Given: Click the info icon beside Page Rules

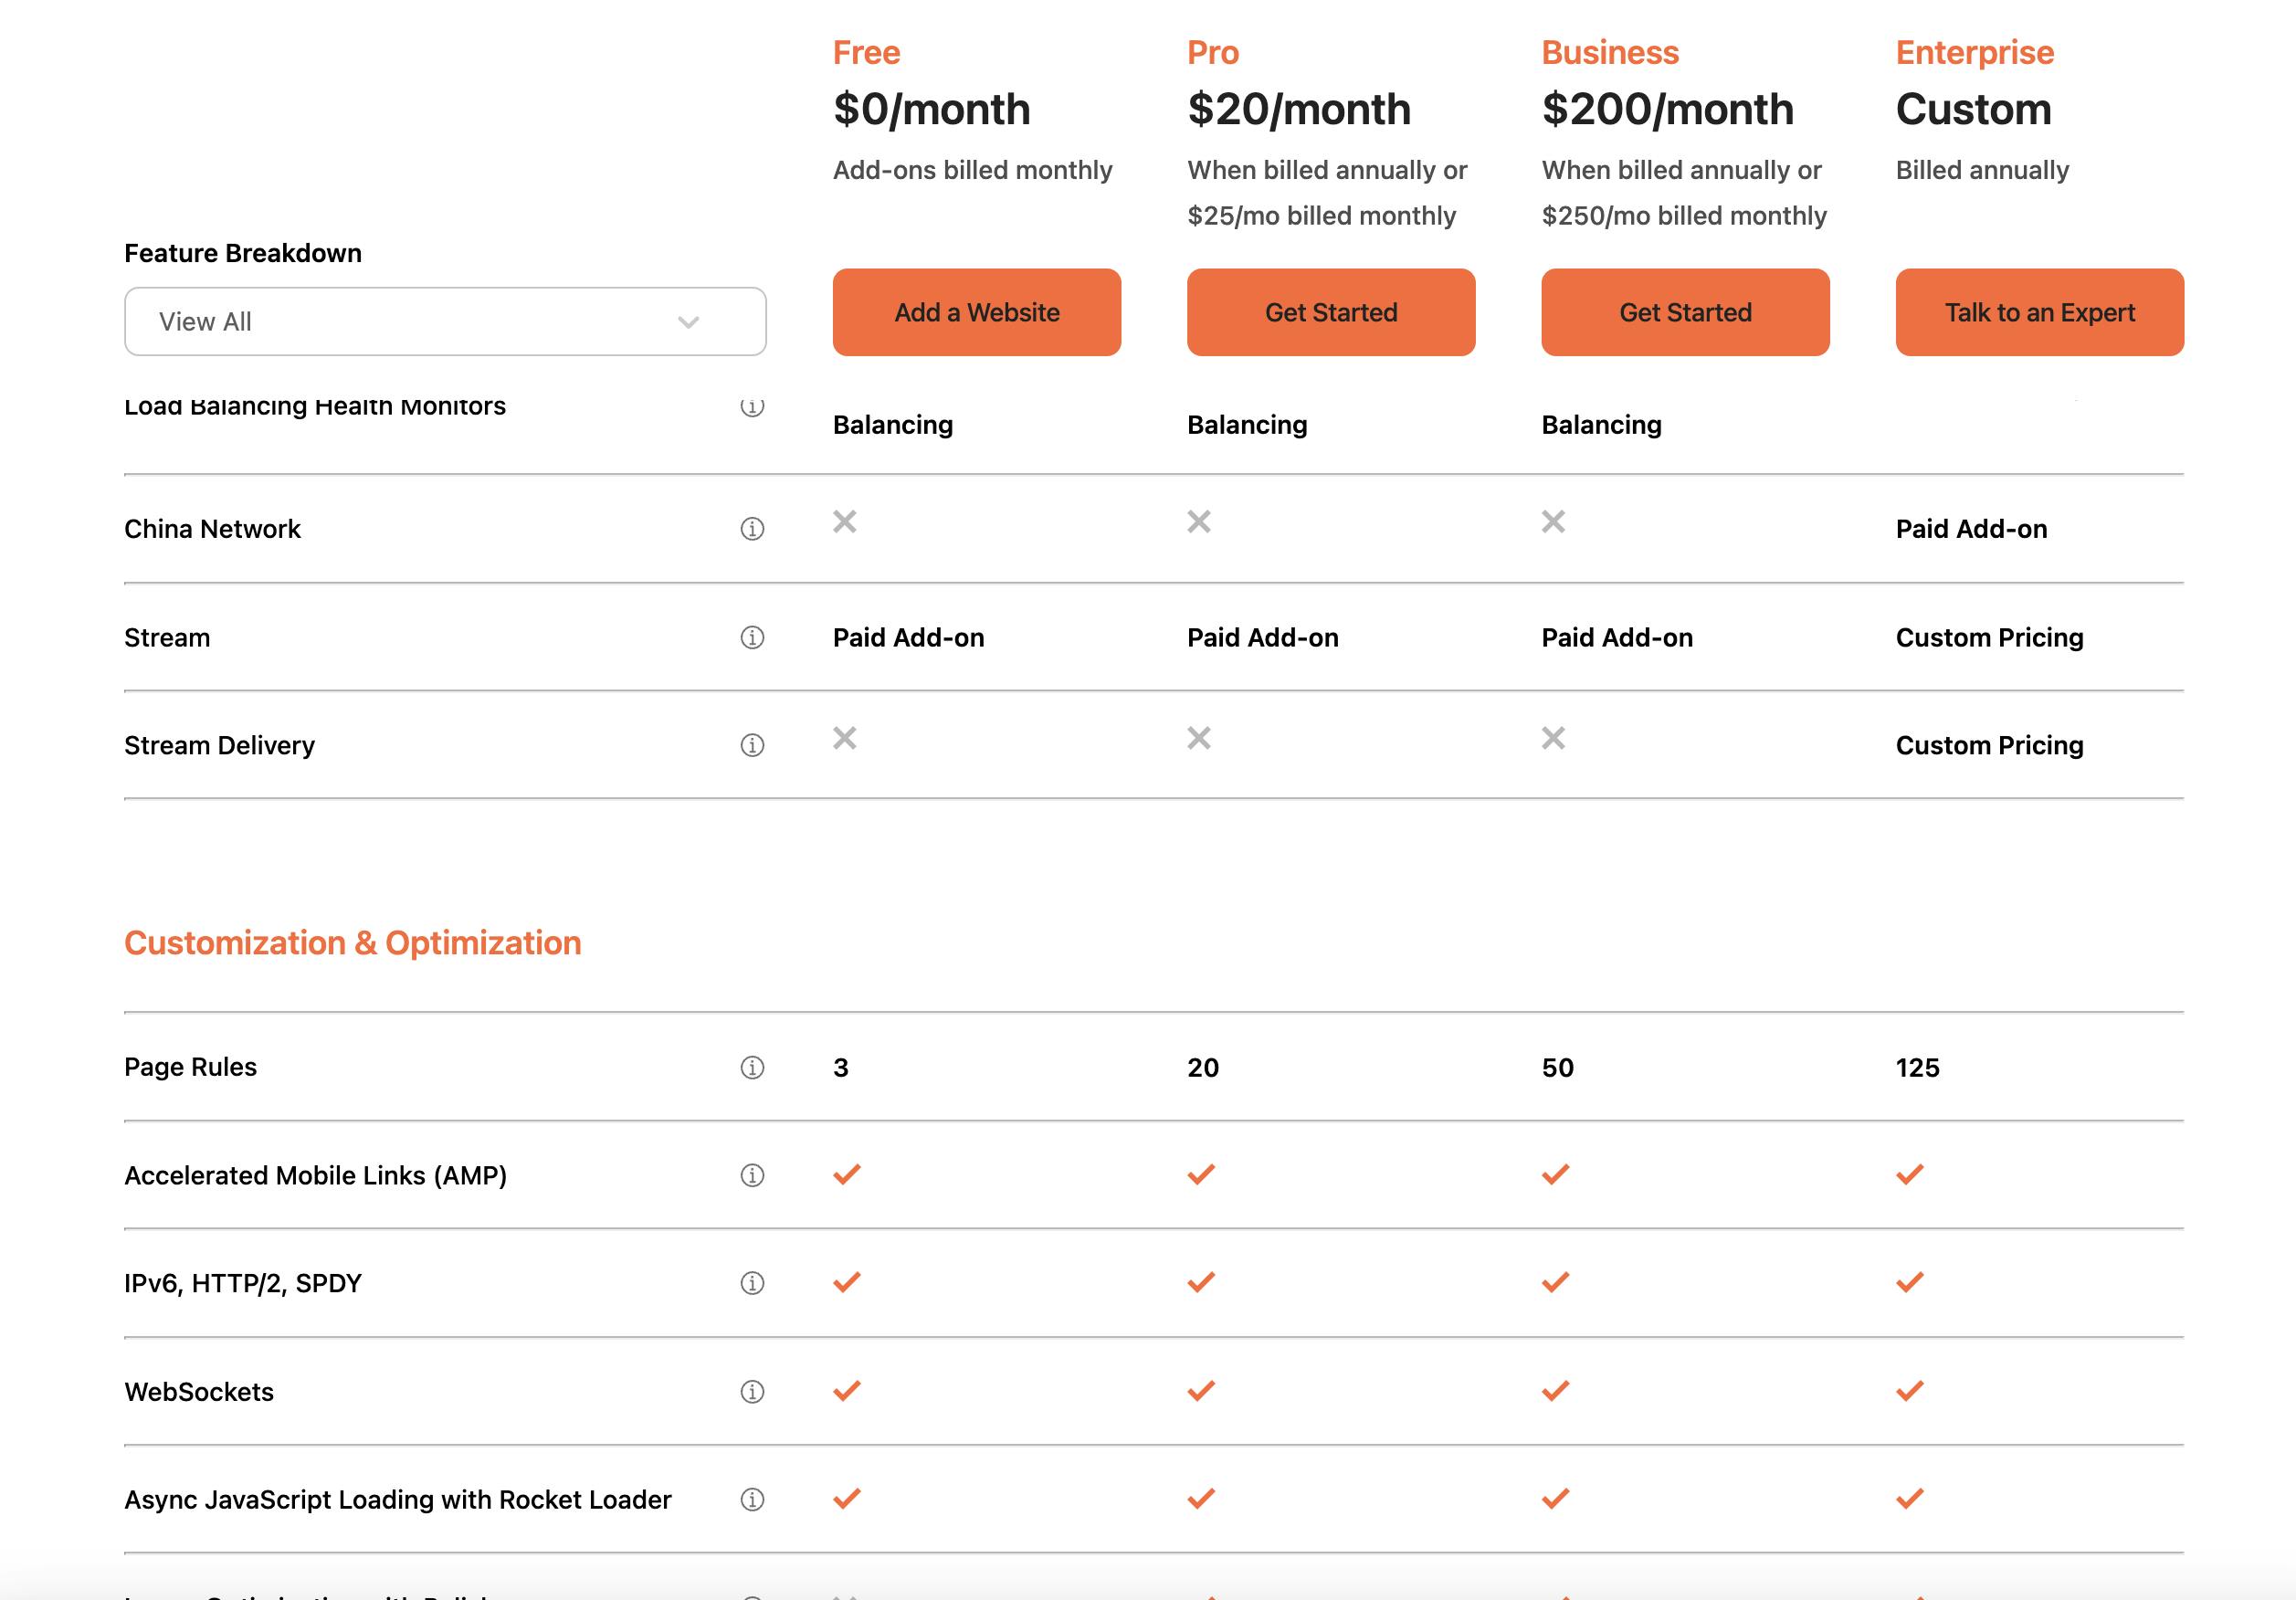Looking at the screenshot, I should (752, 1068).
